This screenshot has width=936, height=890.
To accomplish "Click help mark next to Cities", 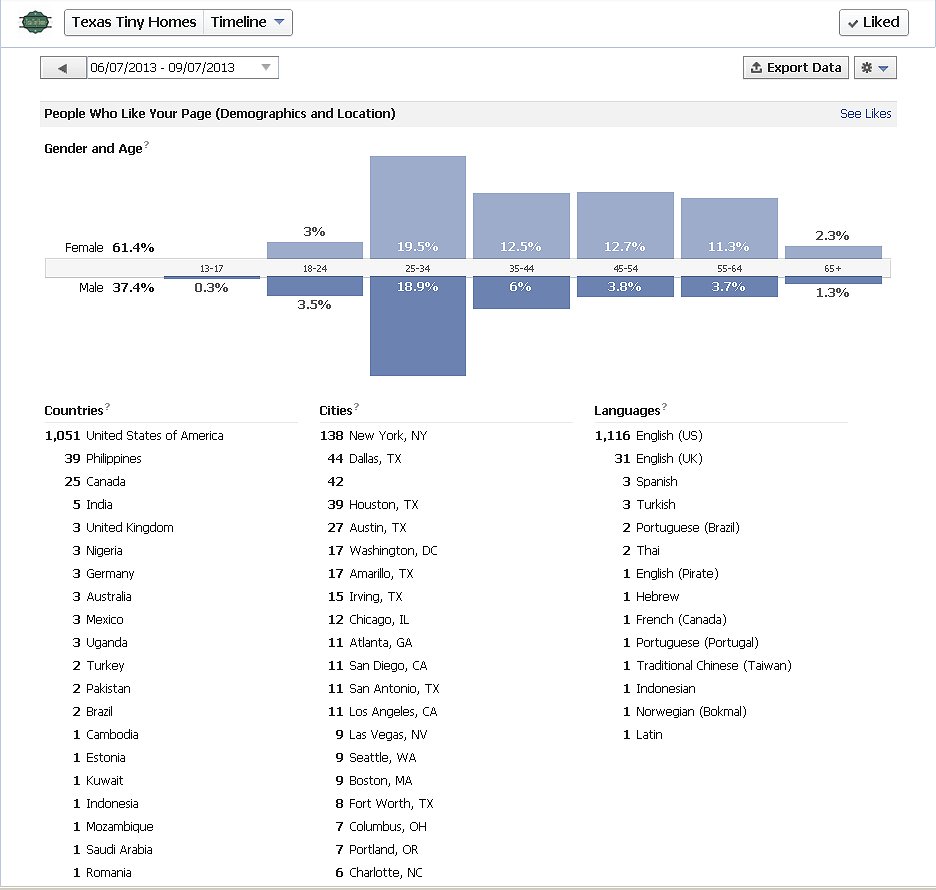I will click(x=357, y=408).
